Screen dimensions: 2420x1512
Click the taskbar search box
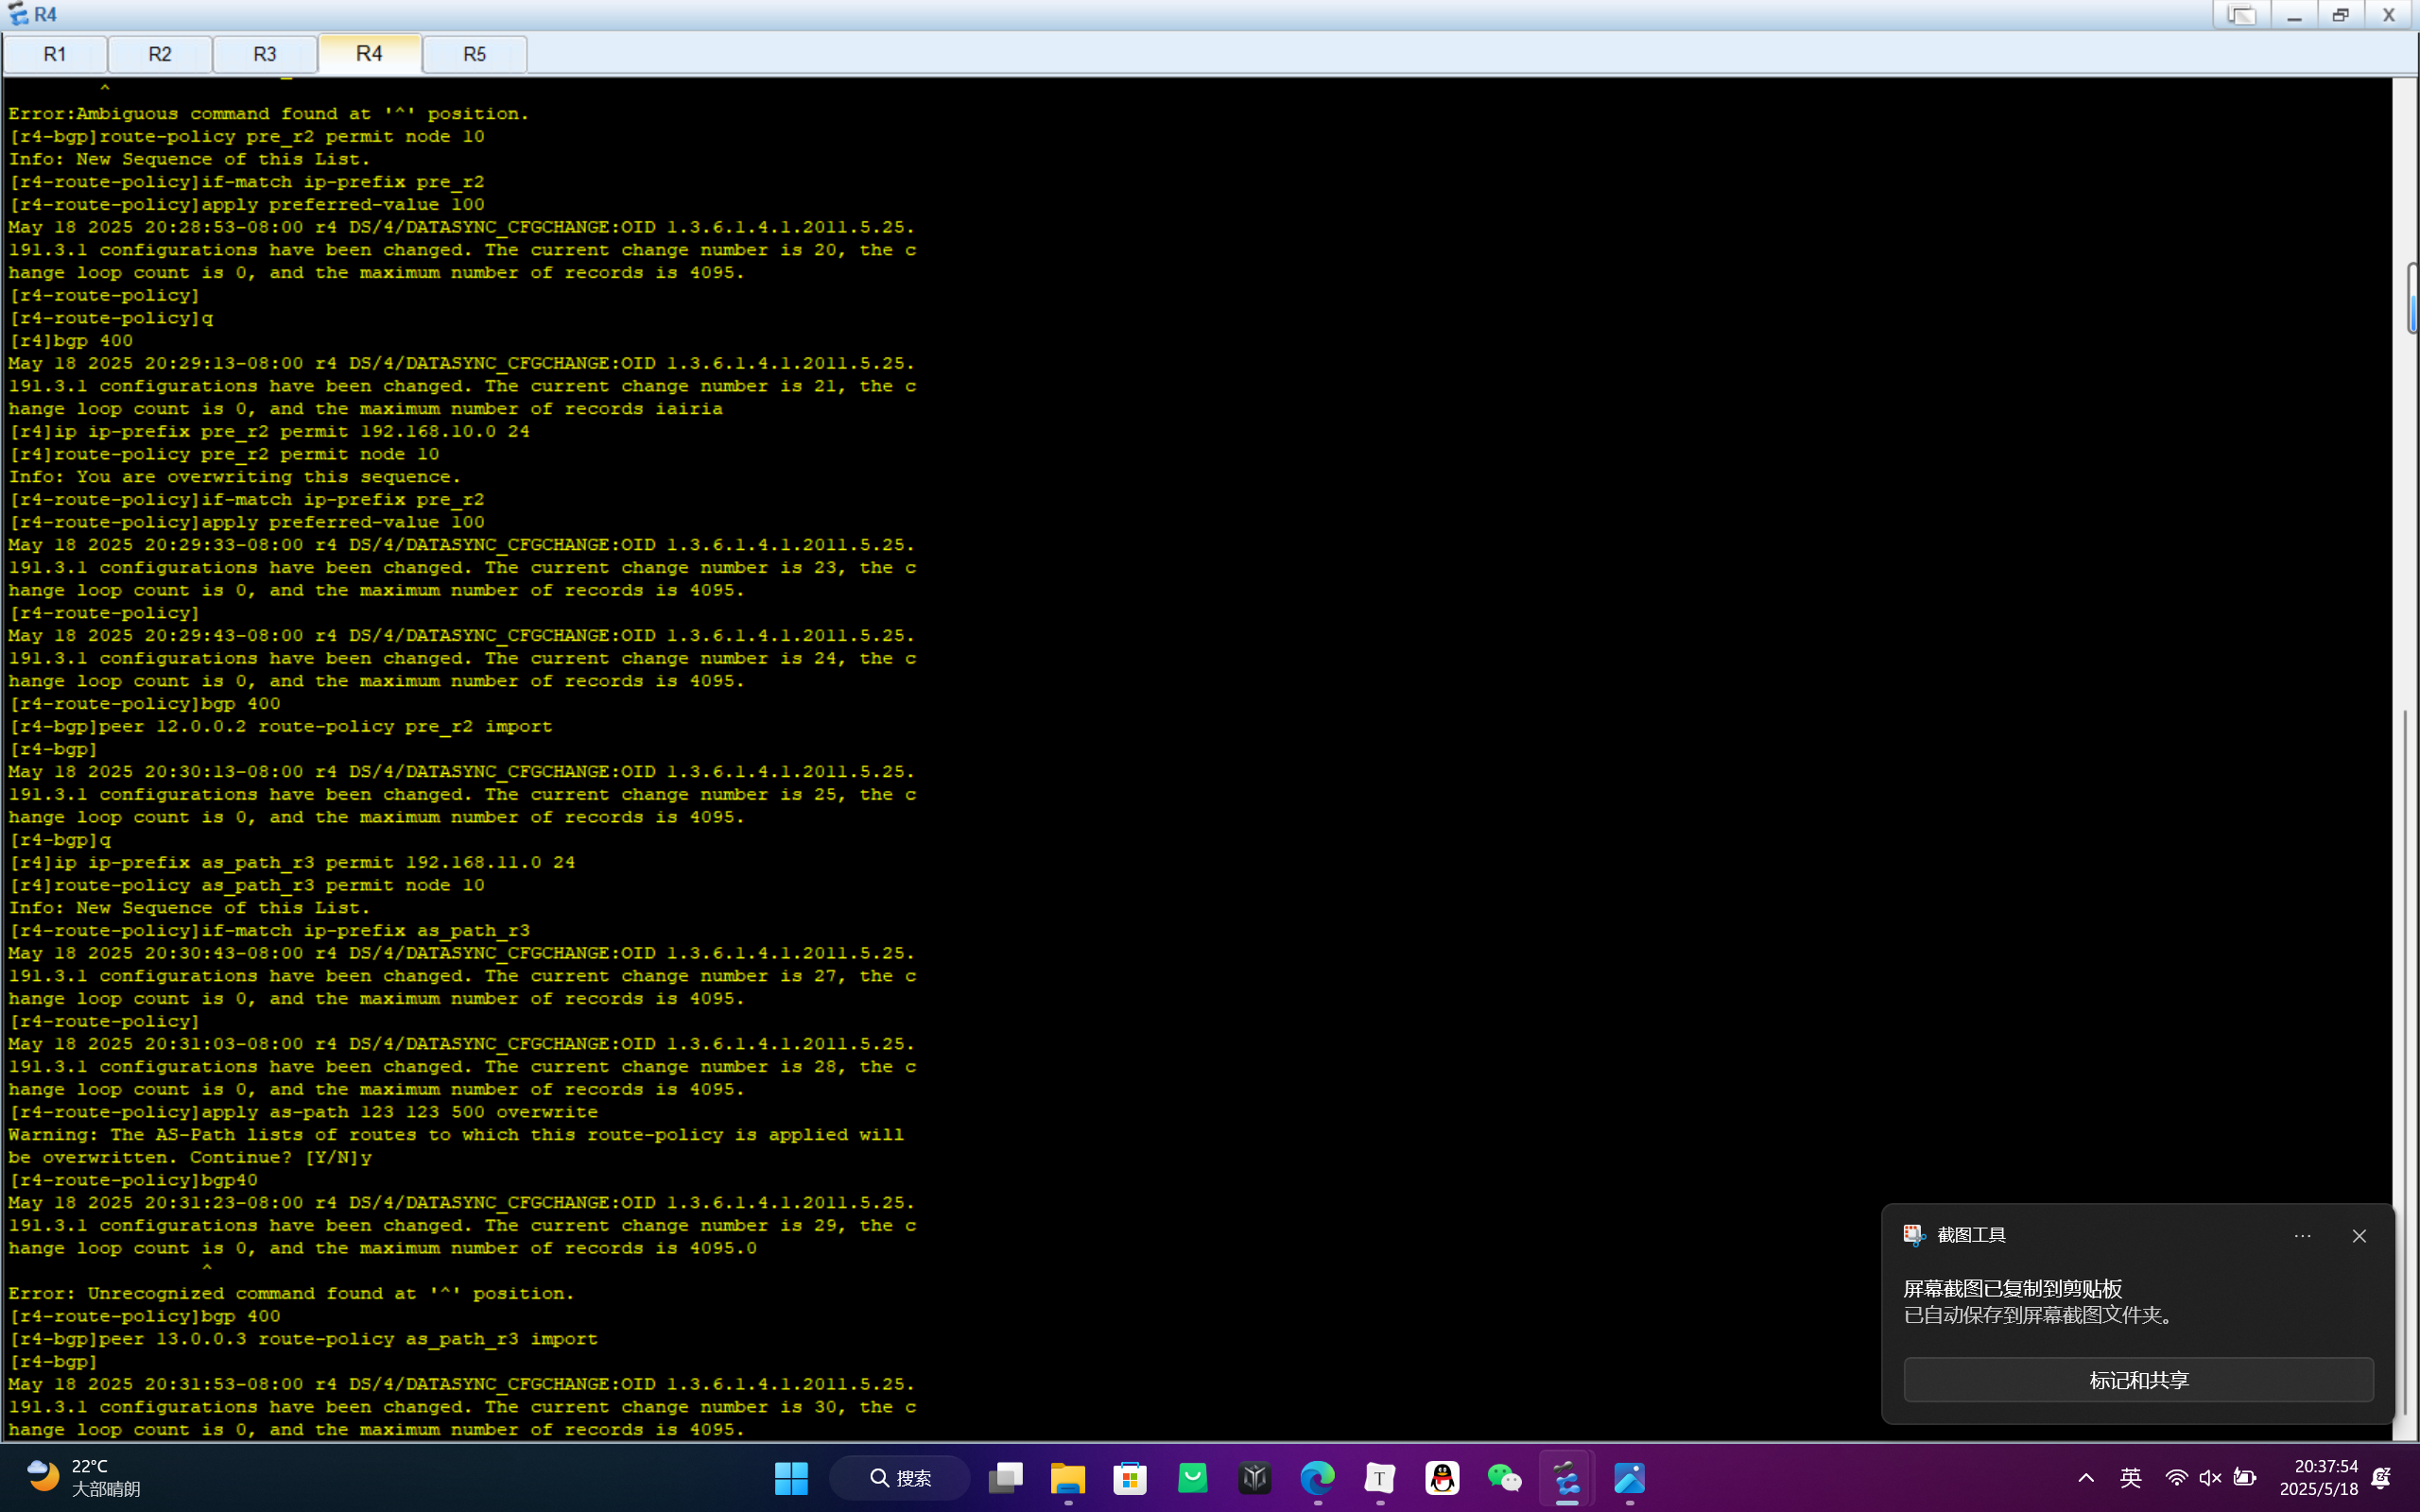(900, 1478)
